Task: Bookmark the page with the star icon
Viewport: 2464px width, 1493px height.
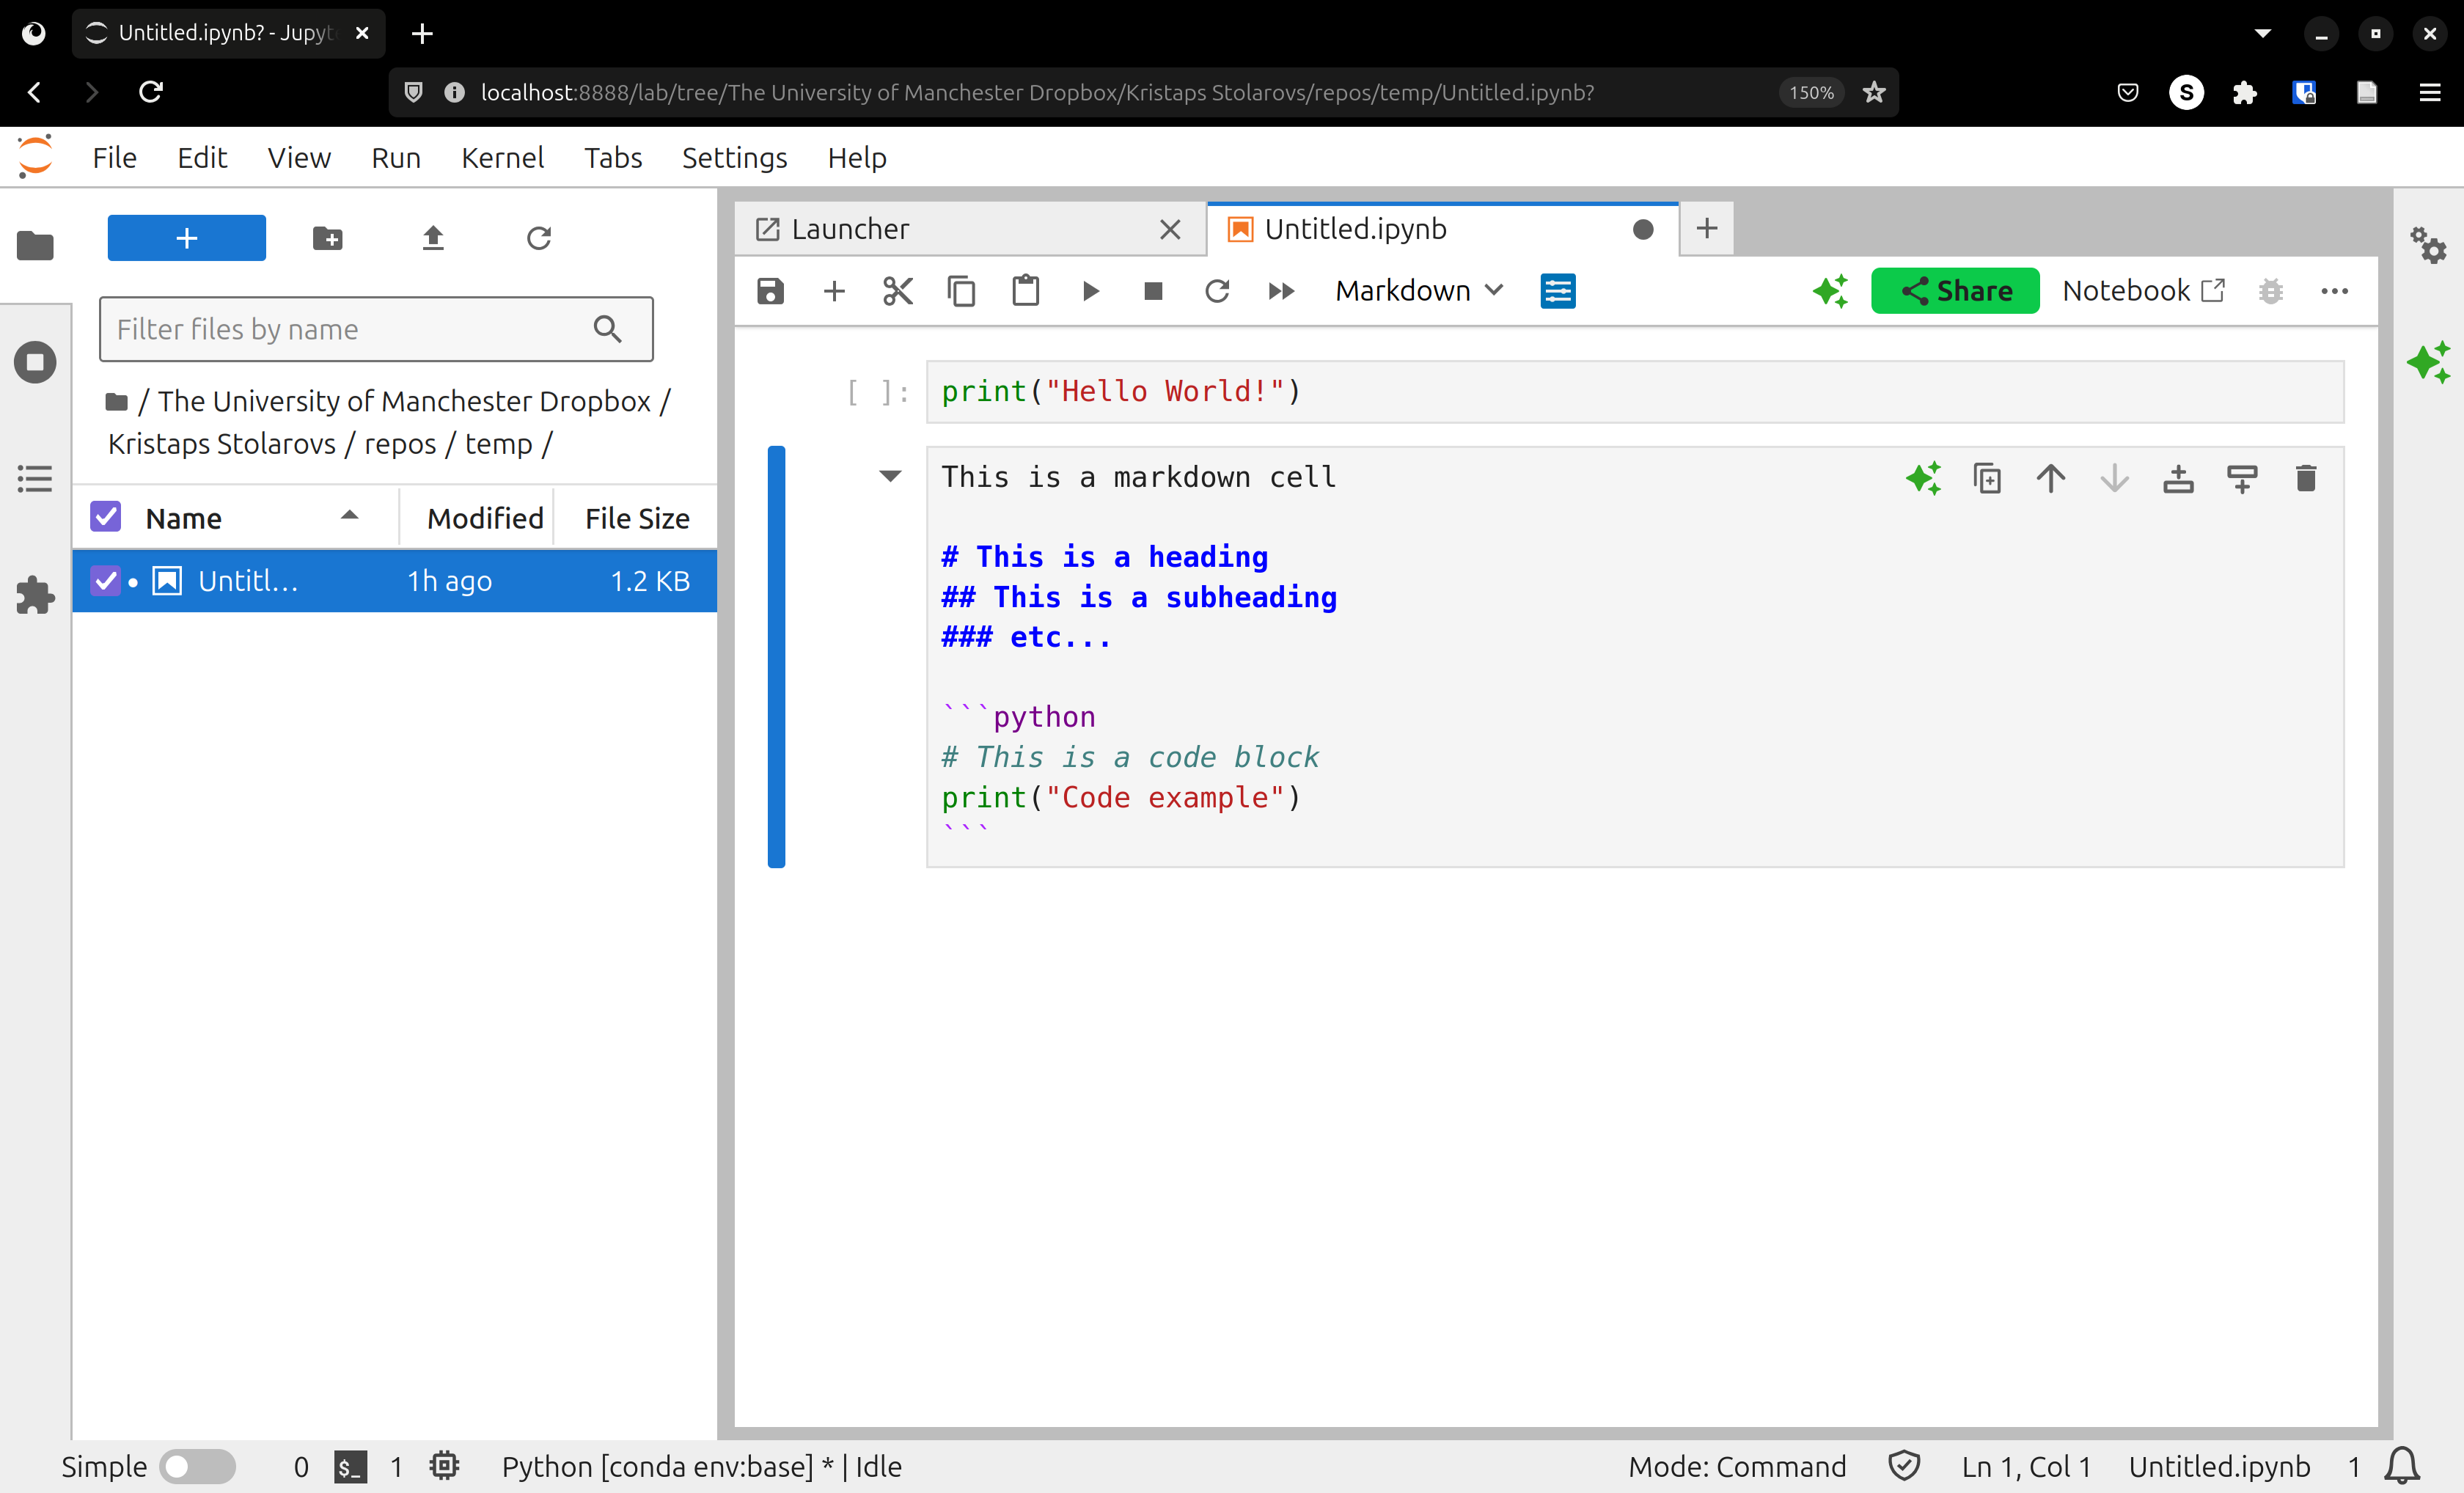Action: [1874, 92]
